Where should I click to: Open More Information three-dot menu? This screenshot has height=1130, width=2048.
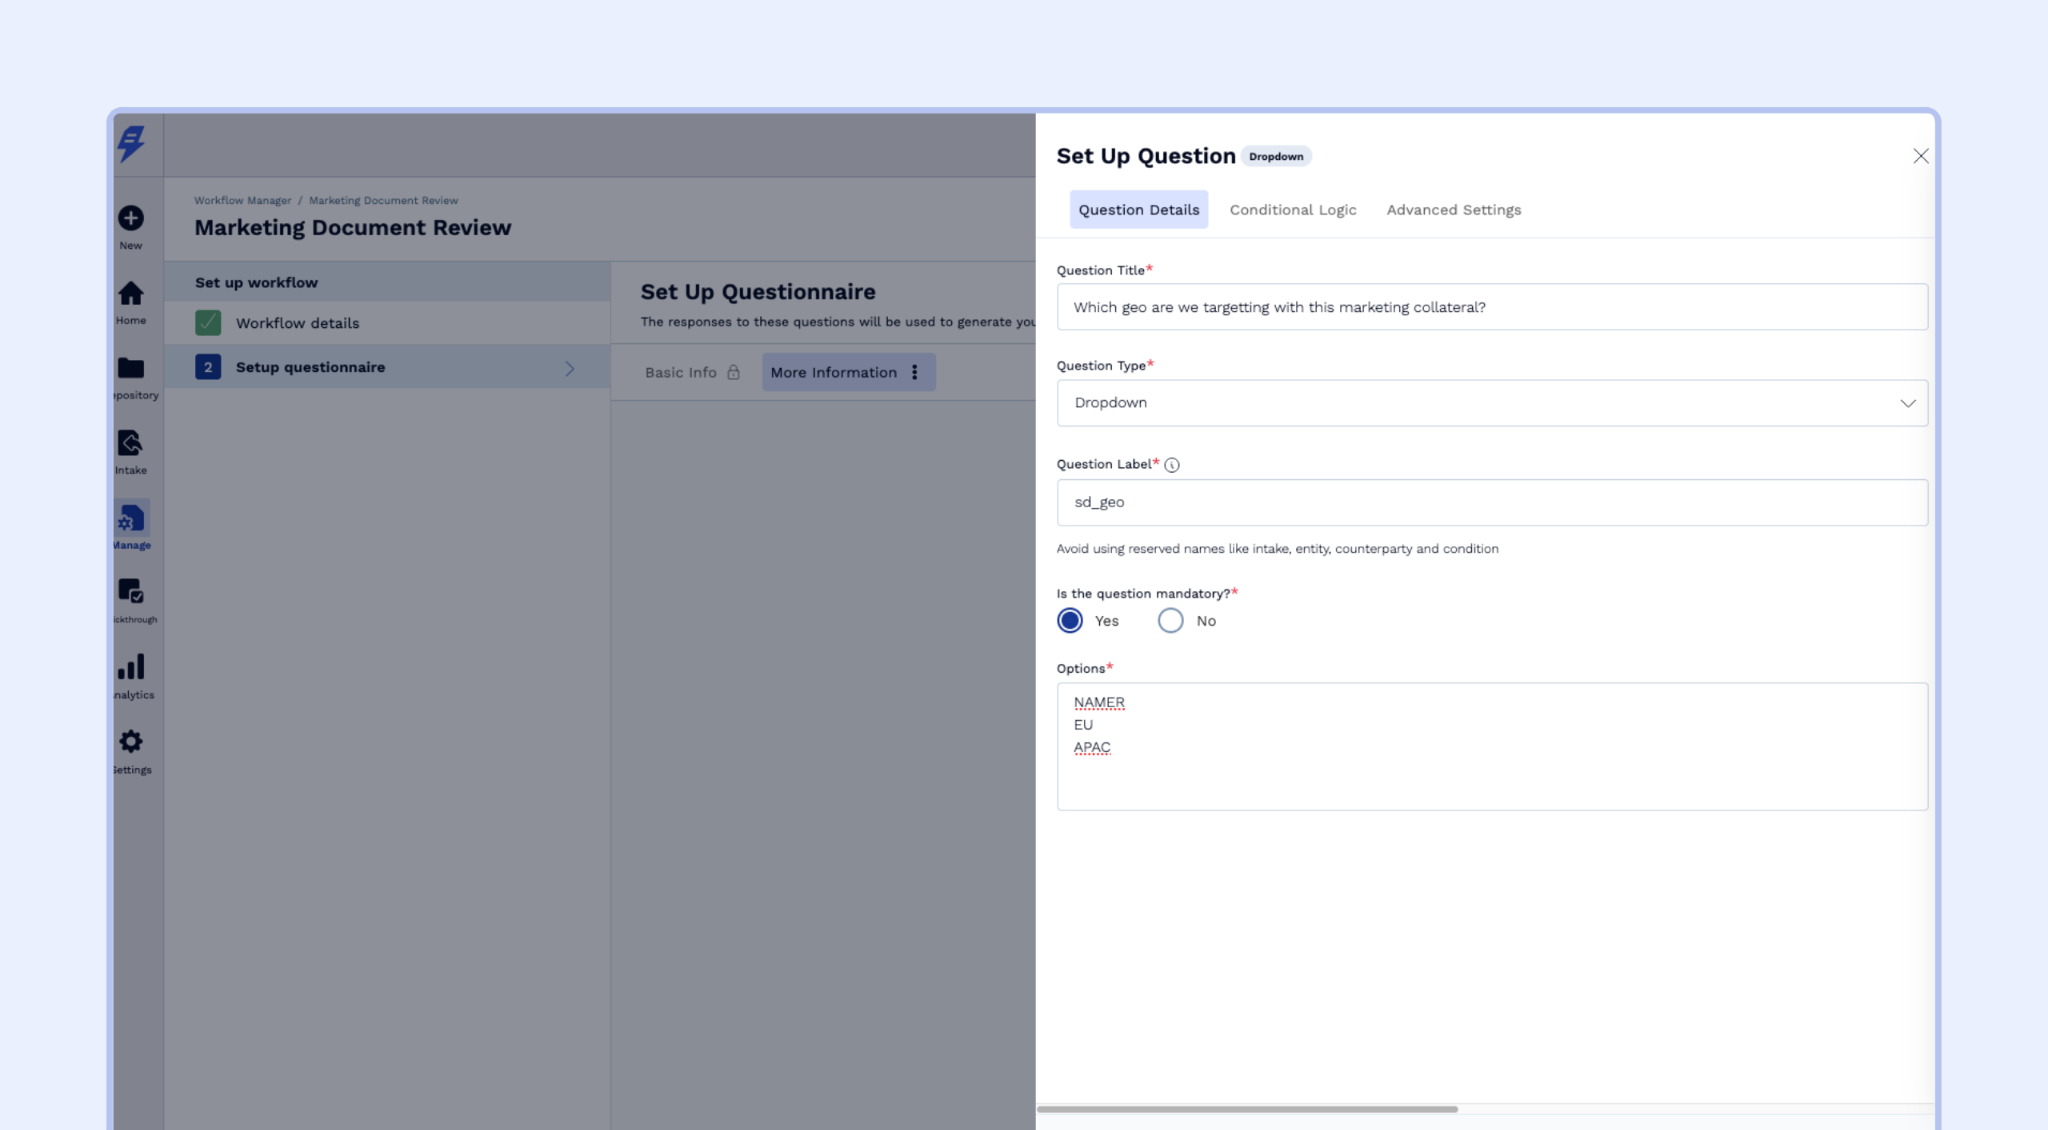pyautogui.click(x=915, y=372)
